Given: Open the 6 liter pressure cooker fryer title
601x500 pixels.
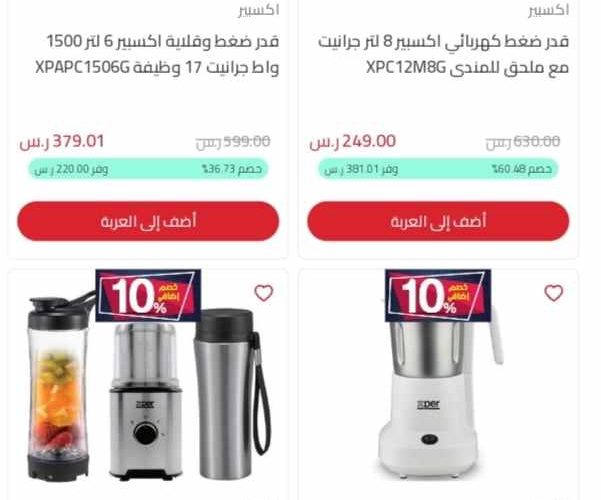Looking at the screenshot, I should [x=157, y=54].
